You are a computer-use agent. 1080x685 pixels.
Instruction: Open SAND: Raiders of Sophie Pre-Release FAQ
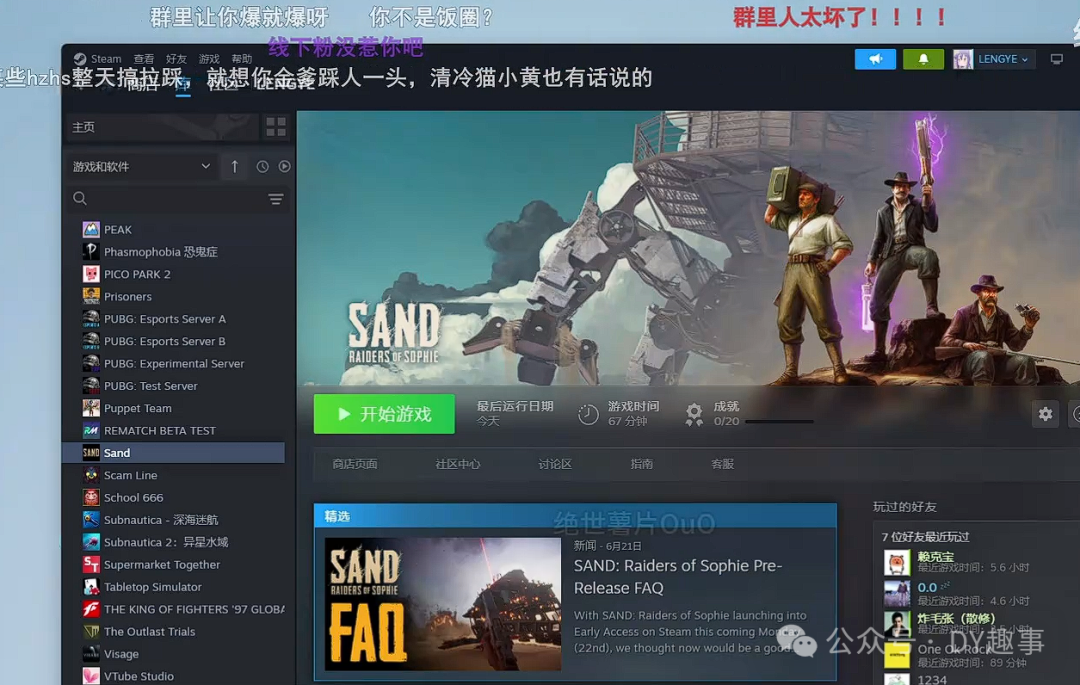tap(678, 577)
